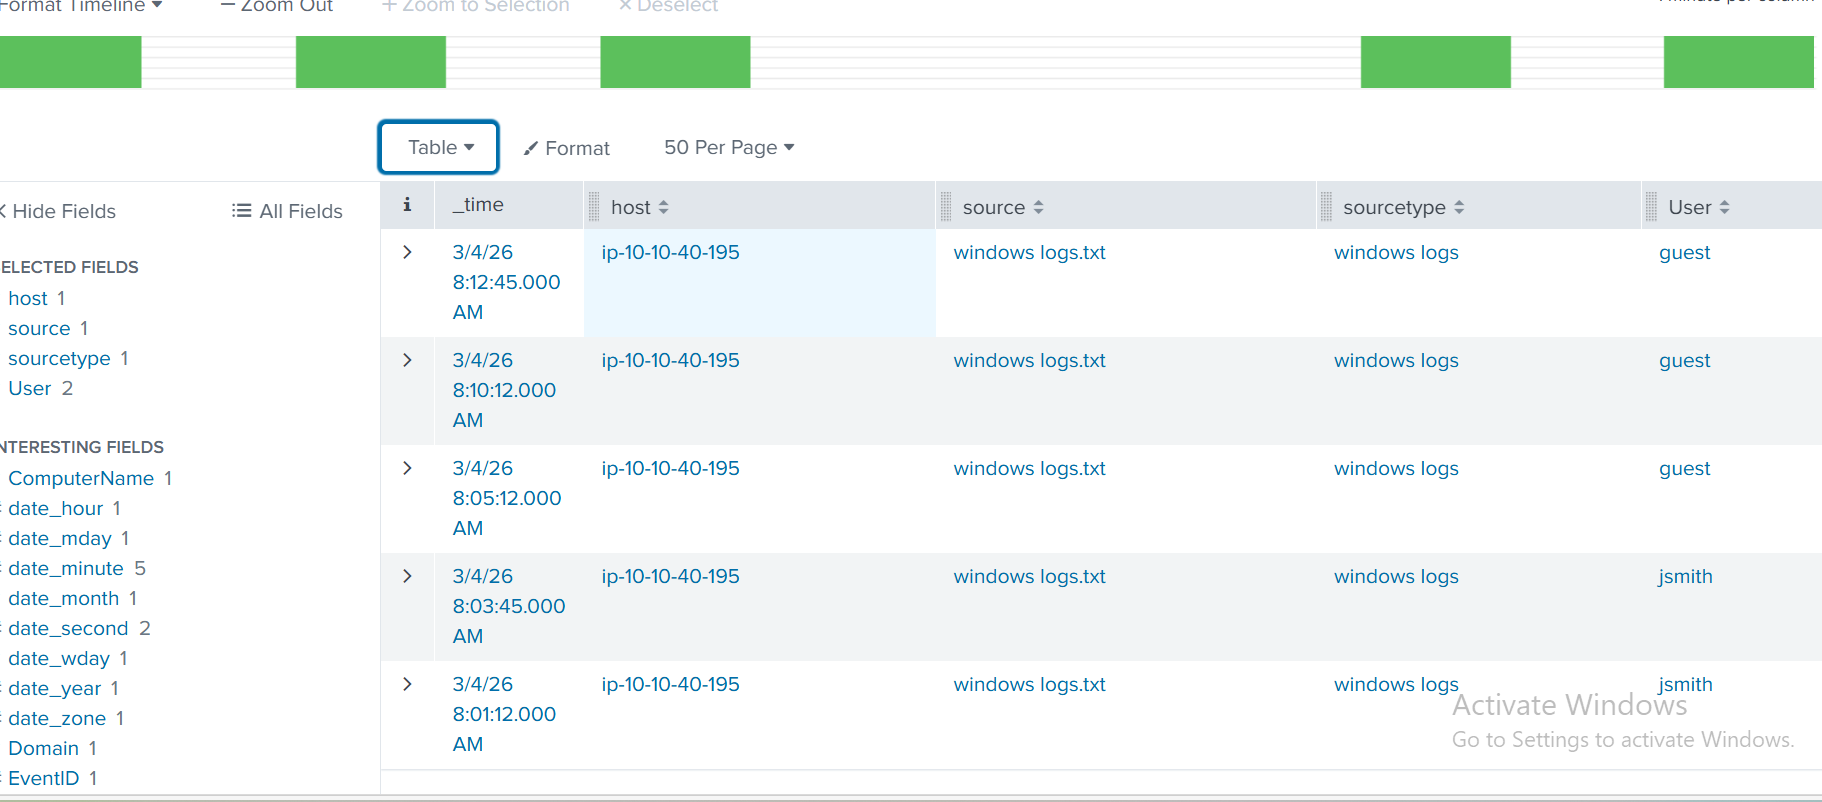1822x802 pixels.
Task: Expand the 8:01:12.000 event row
Action: tap(407, 684)
